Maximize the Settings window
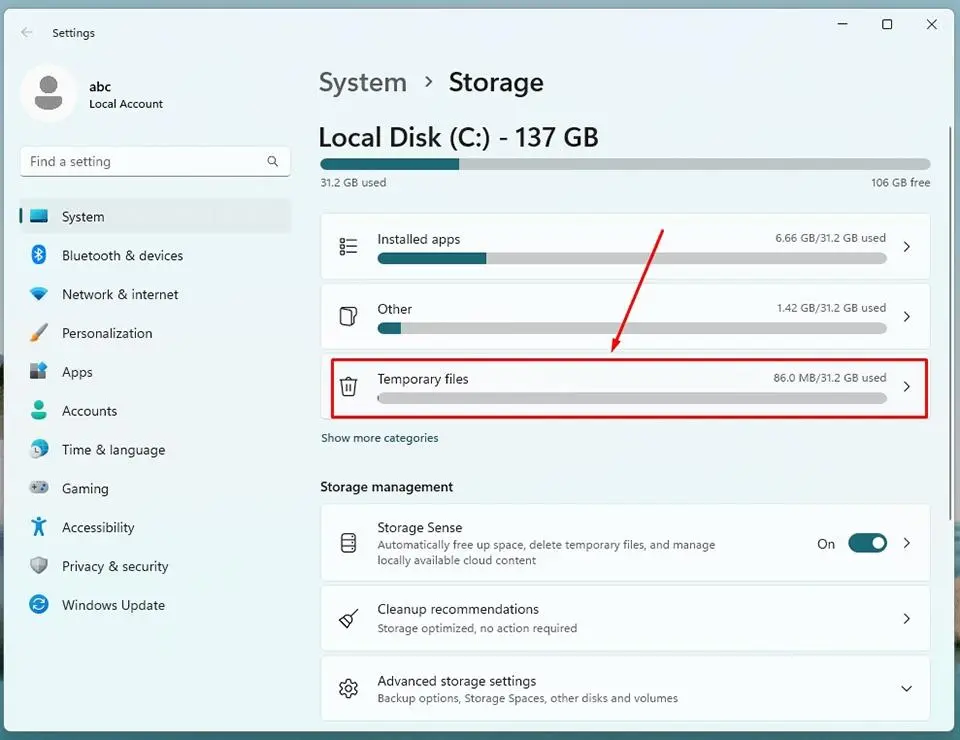Viewport: 960px width, 740px height. click(x=887, y=24)
